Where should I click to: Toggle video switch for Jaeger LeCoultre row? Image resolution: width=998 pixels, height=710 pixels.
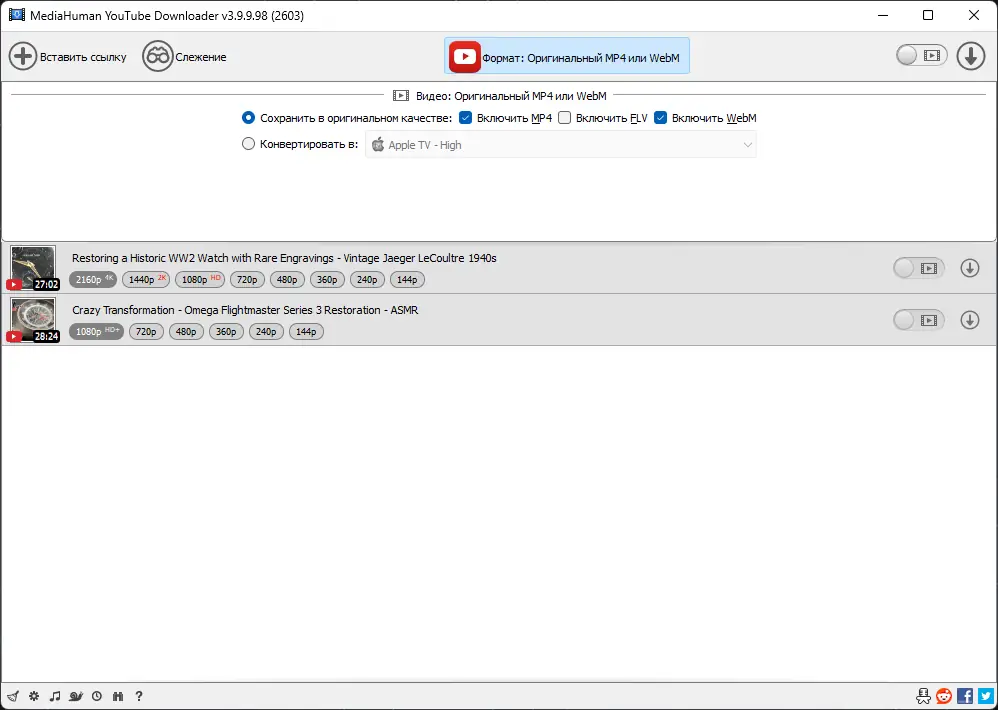tap(919, 268)
